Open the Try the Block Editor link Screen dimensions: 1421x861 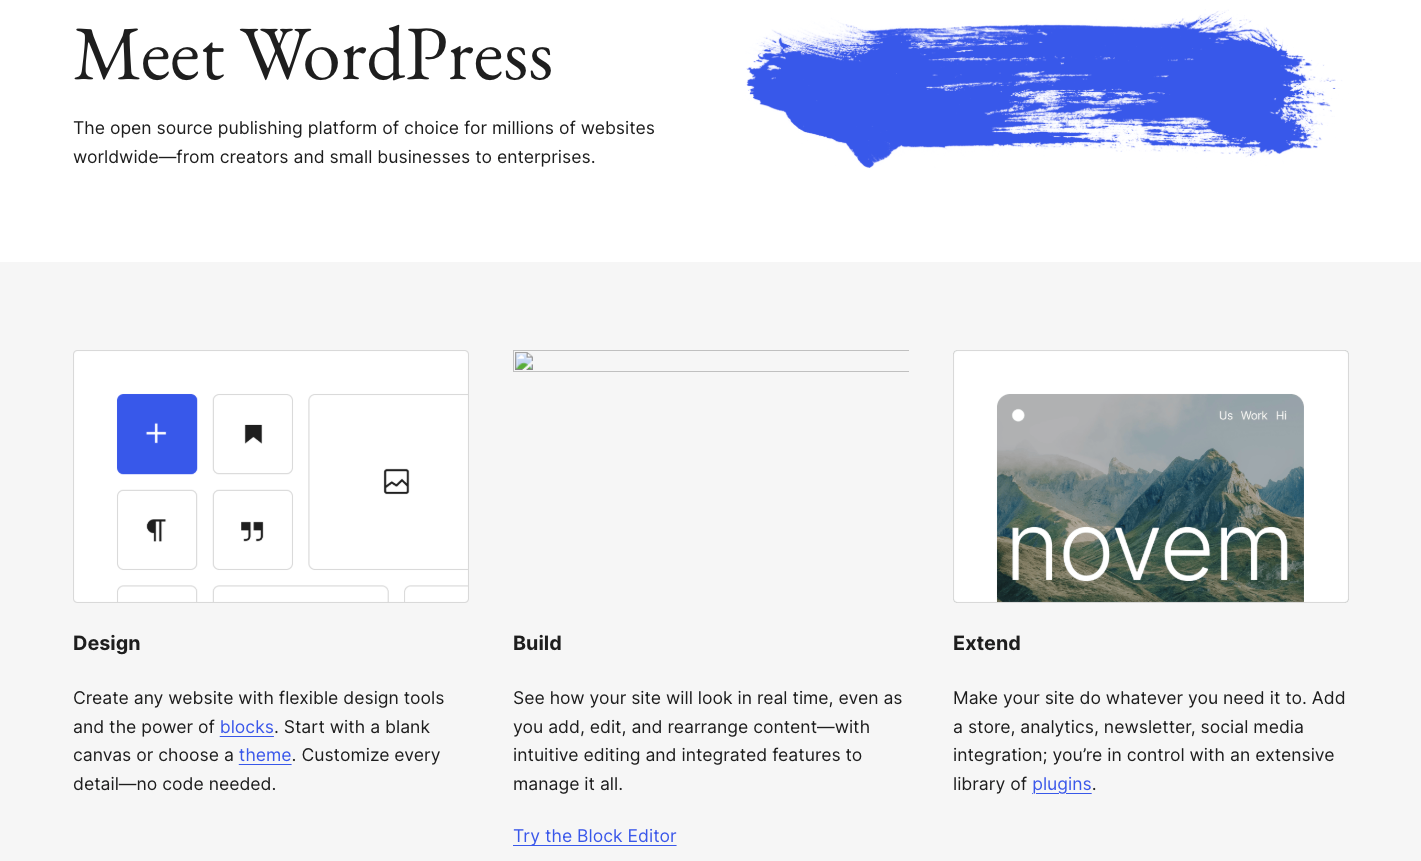tap(595, 836)
